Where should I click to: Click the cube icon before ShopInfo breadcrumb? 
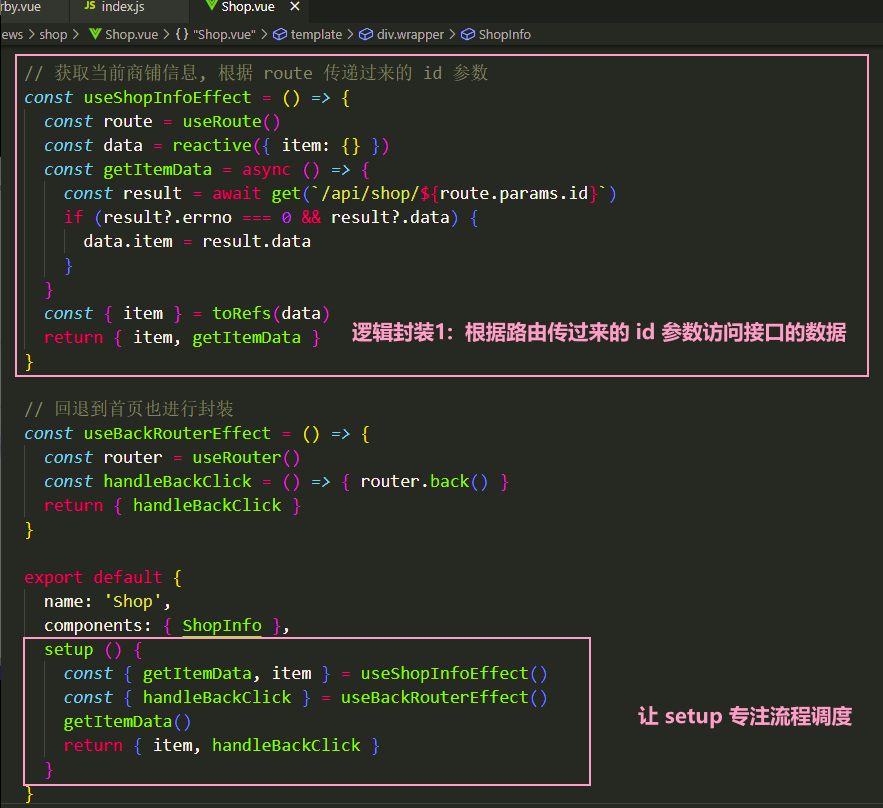[x=468, y=35]
